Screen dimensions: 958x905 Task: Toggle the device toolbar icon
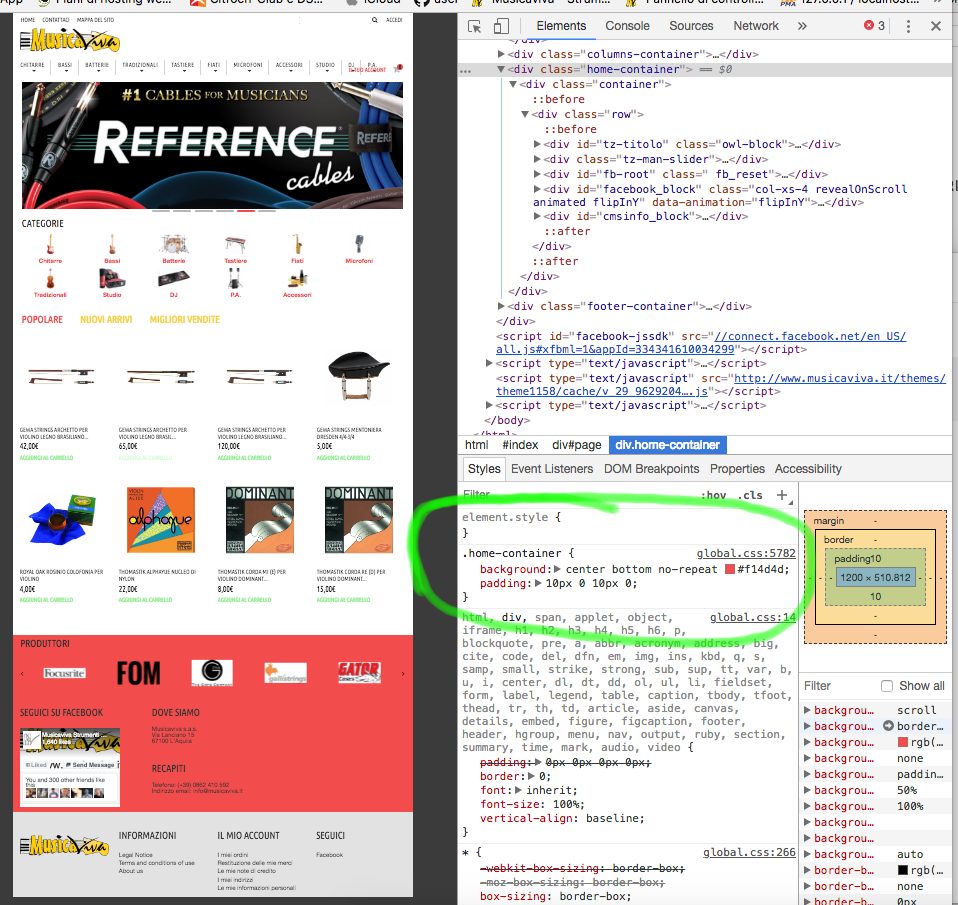[501, 26]
